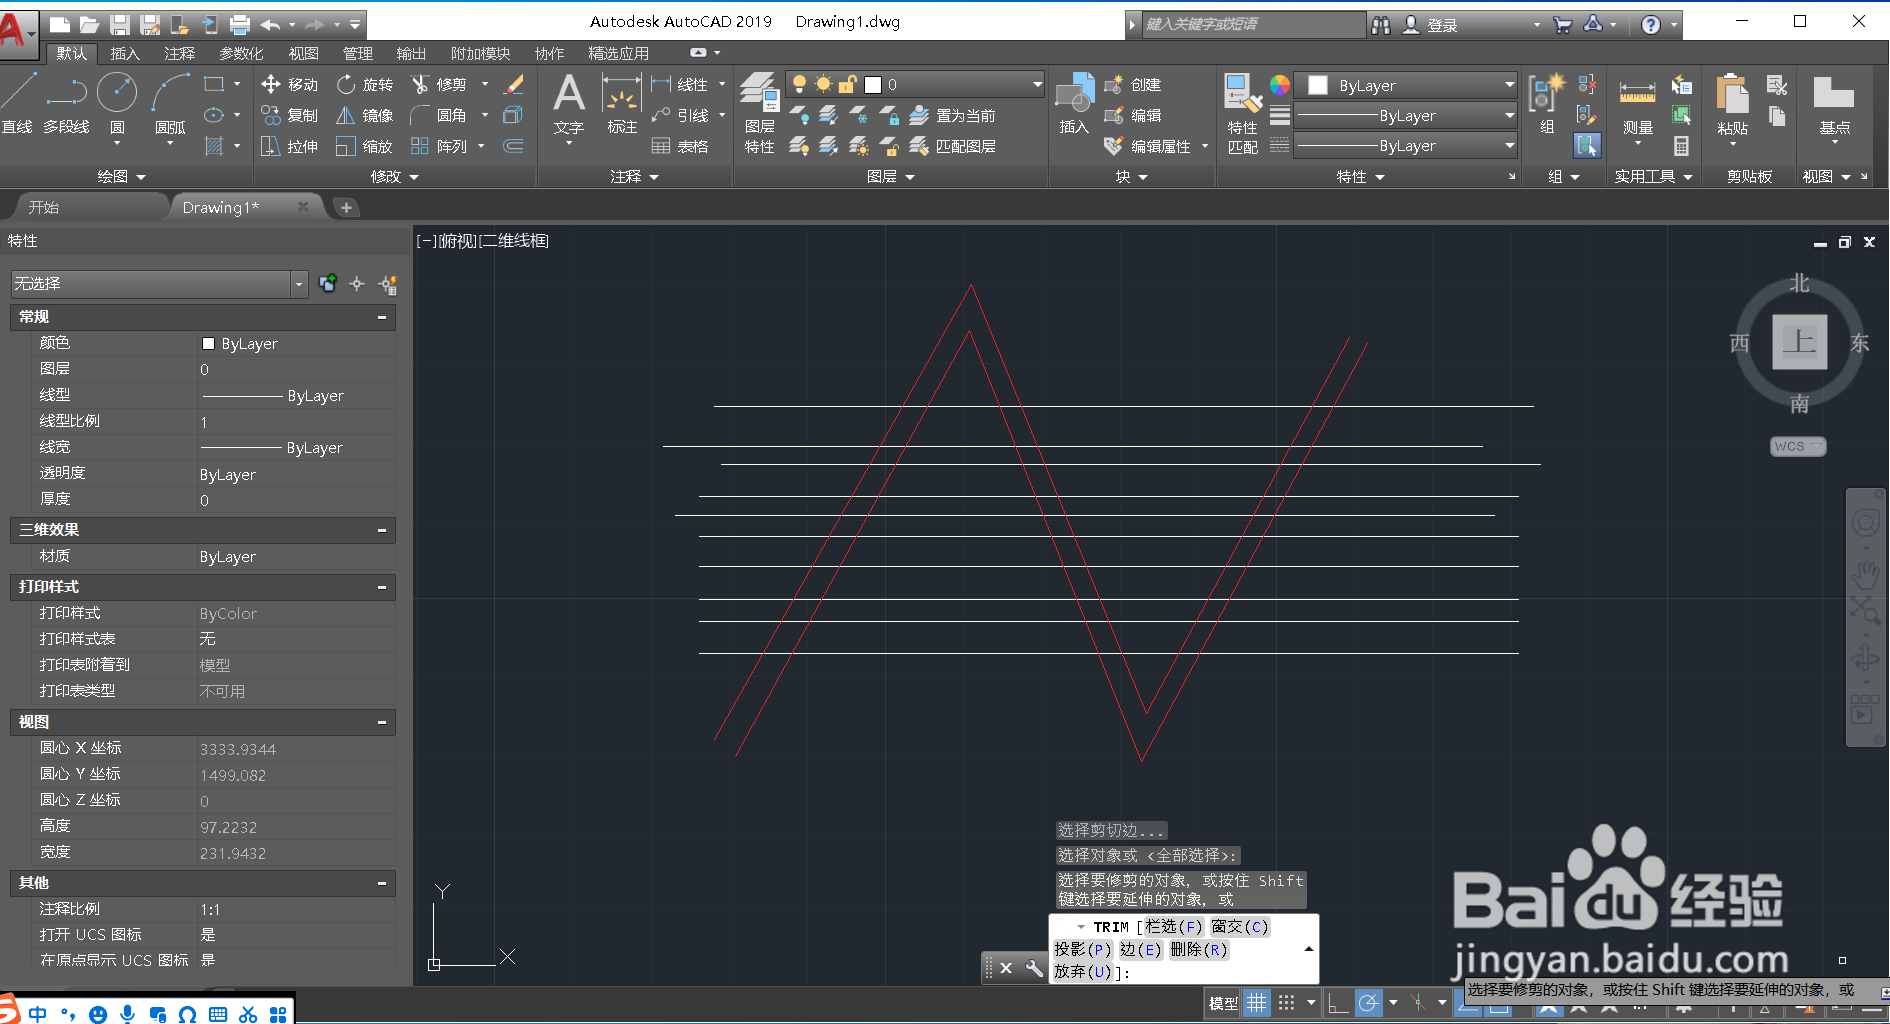Activate the Mirror (镜像) tool

[x=365, y=116]
